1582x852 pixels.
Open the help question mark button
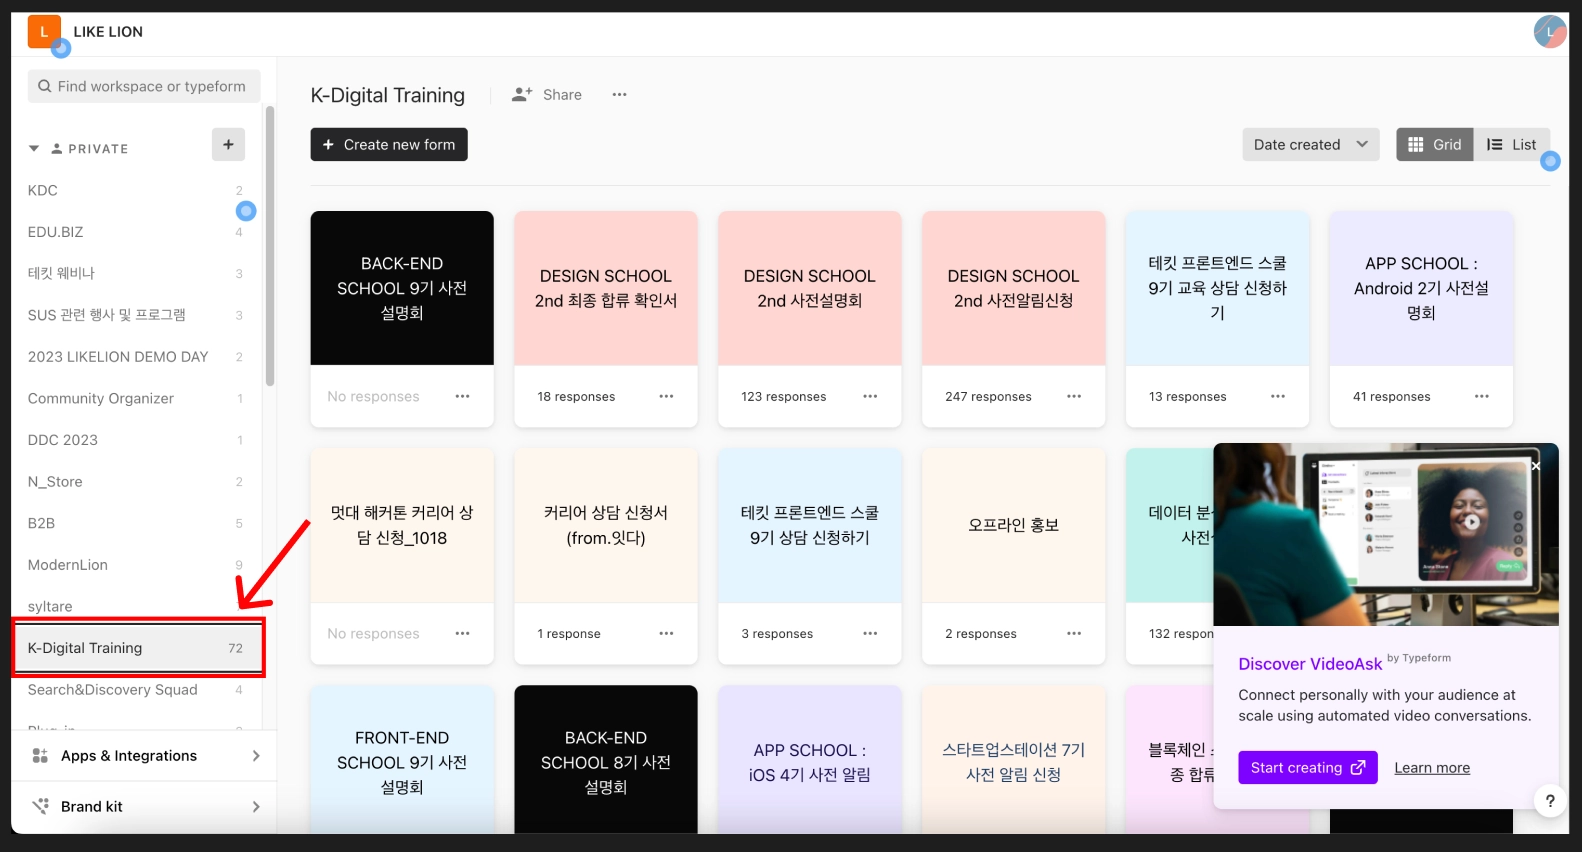pyautogui.click(x=1550, y=801)
